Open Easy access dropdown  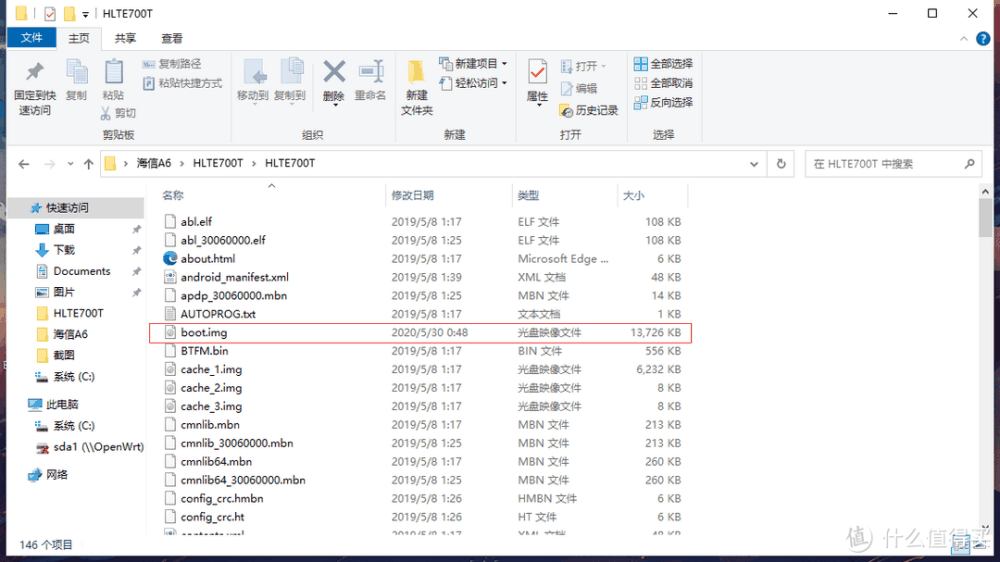click(473, 83)
